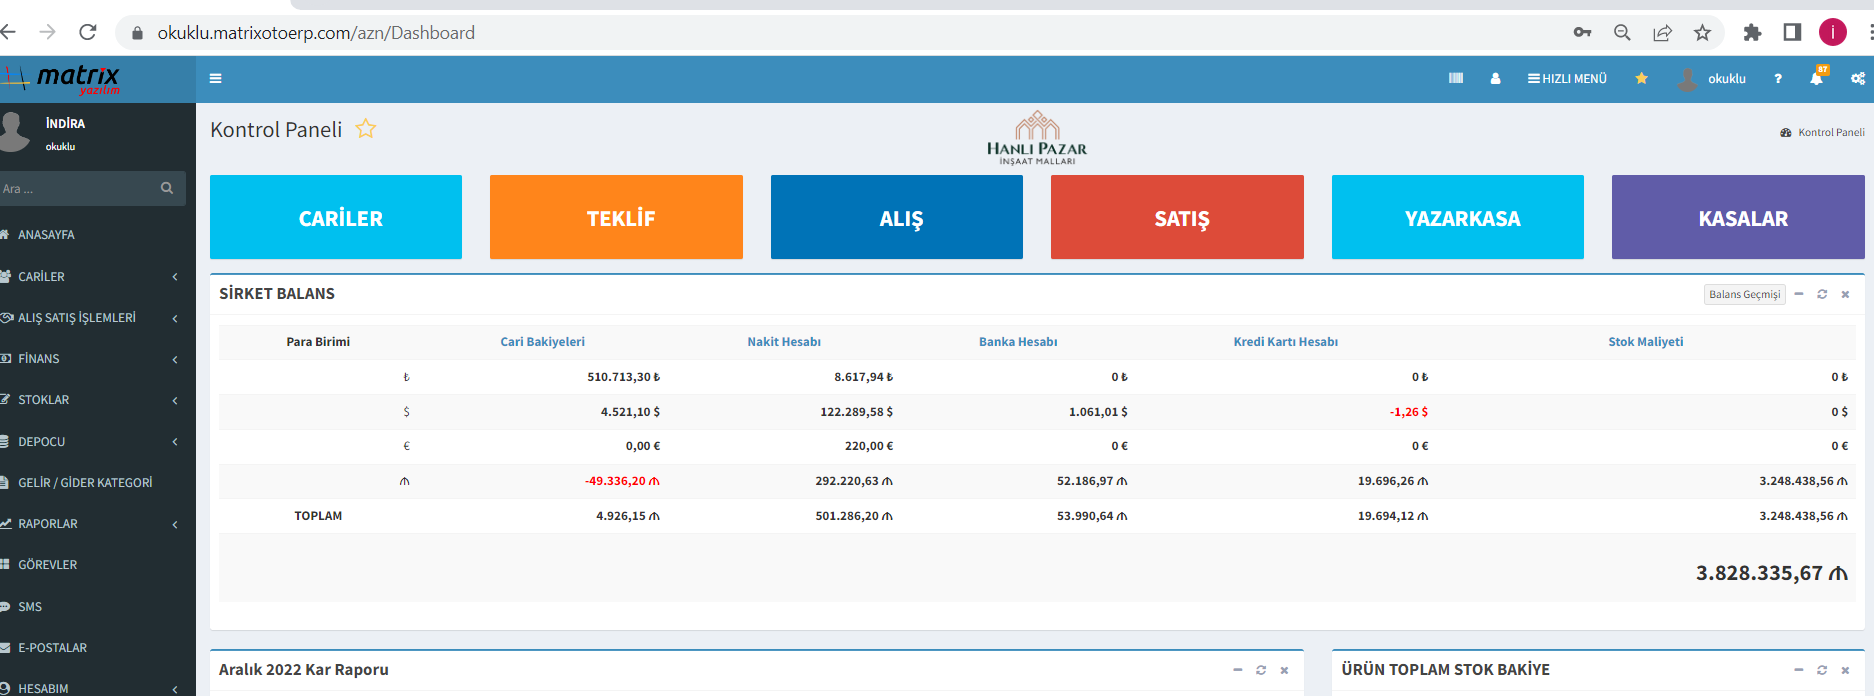Click the yellow favorites star in header

1641,78
